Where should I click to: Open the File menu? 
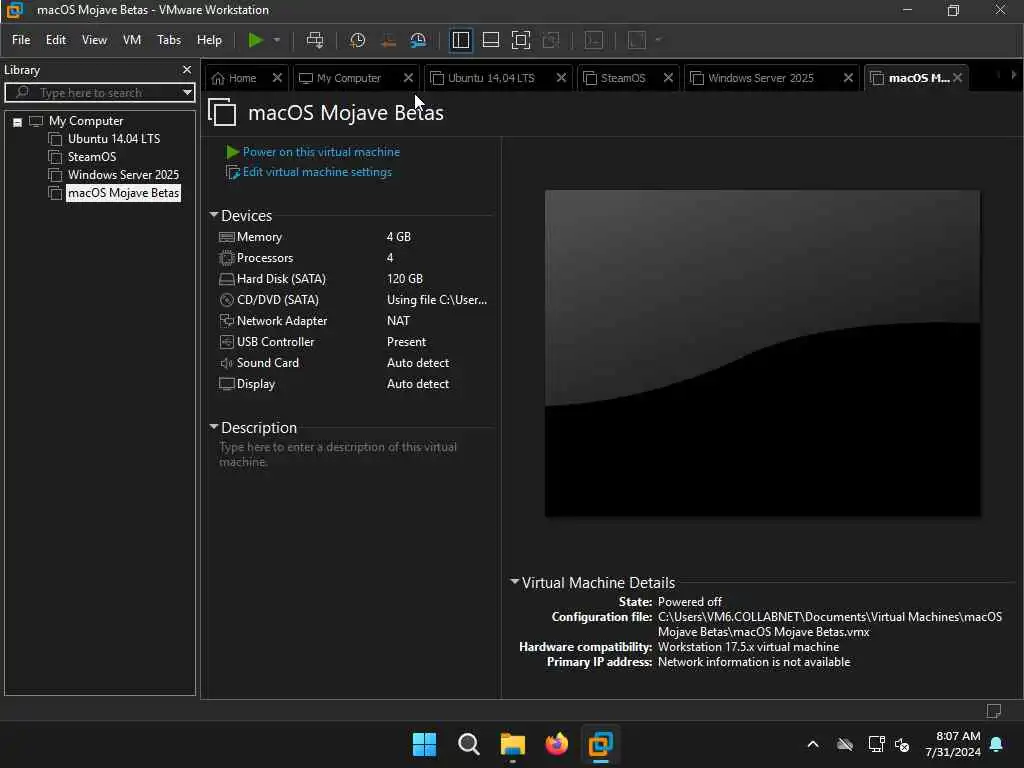pos(21,40)
